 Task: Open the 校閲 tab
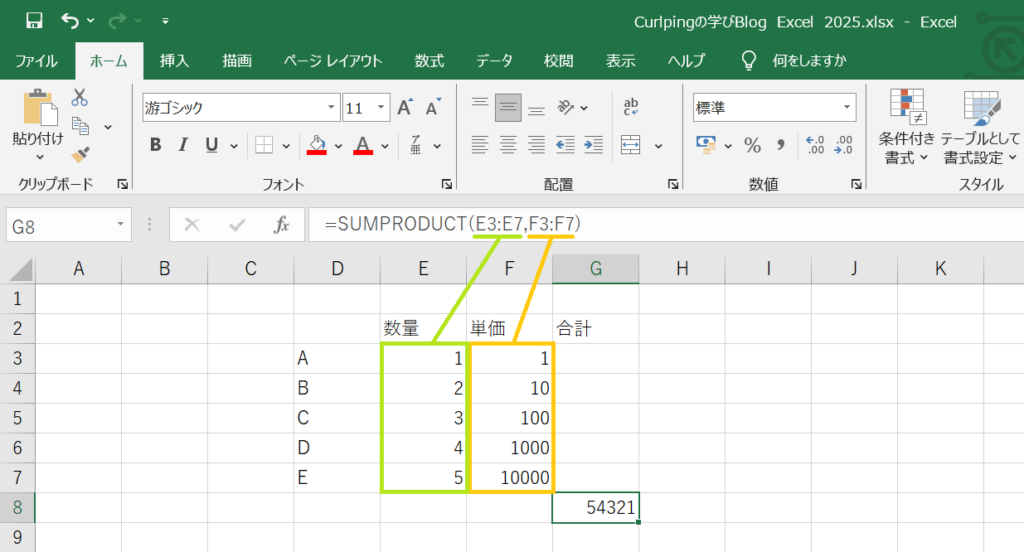(x=558, y=61)
